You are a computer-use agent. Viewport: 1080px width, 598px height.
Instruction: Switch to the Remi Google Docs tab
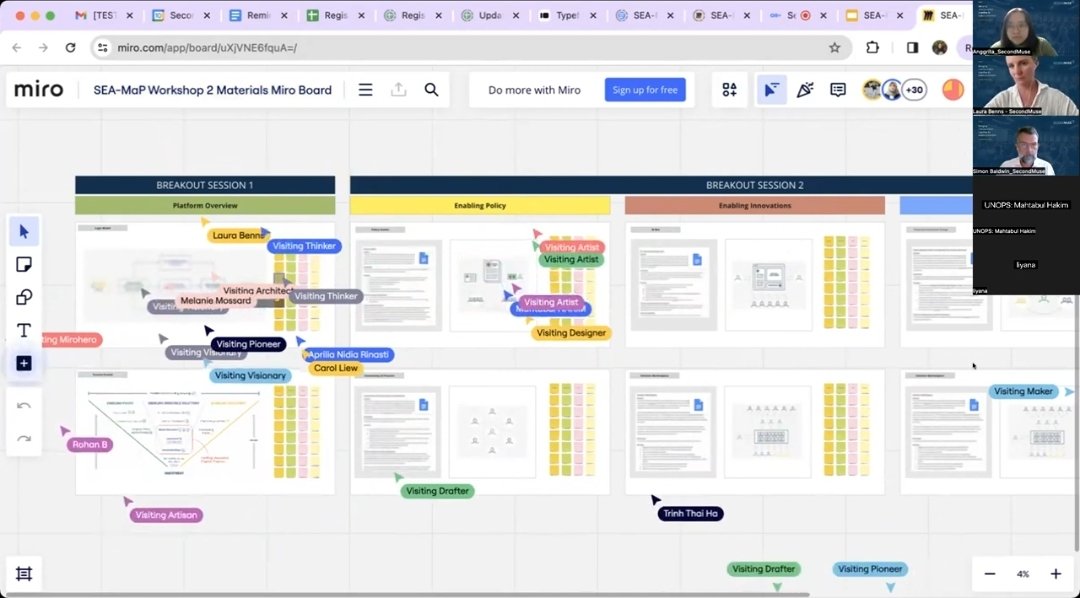tap(258, 15)
